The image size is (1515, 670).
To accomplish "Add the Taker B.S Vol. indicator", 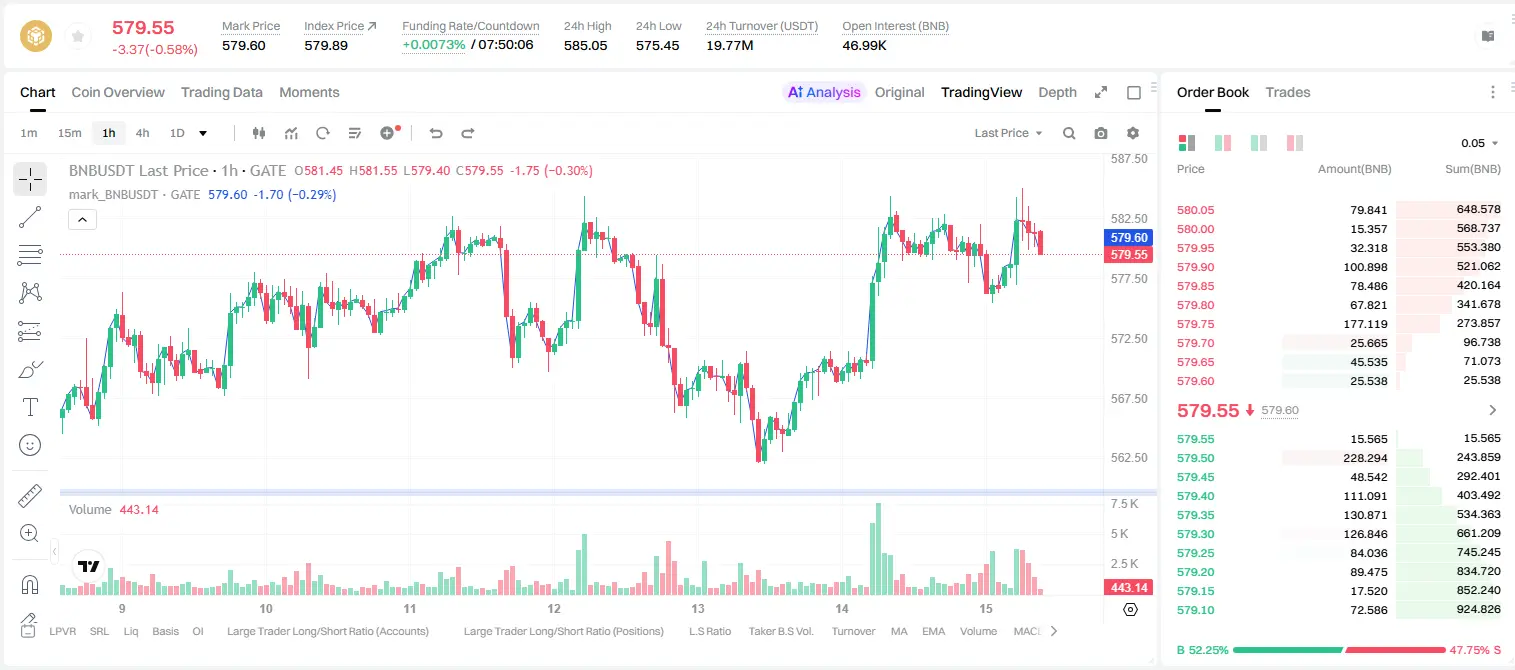I will point(781,631).
